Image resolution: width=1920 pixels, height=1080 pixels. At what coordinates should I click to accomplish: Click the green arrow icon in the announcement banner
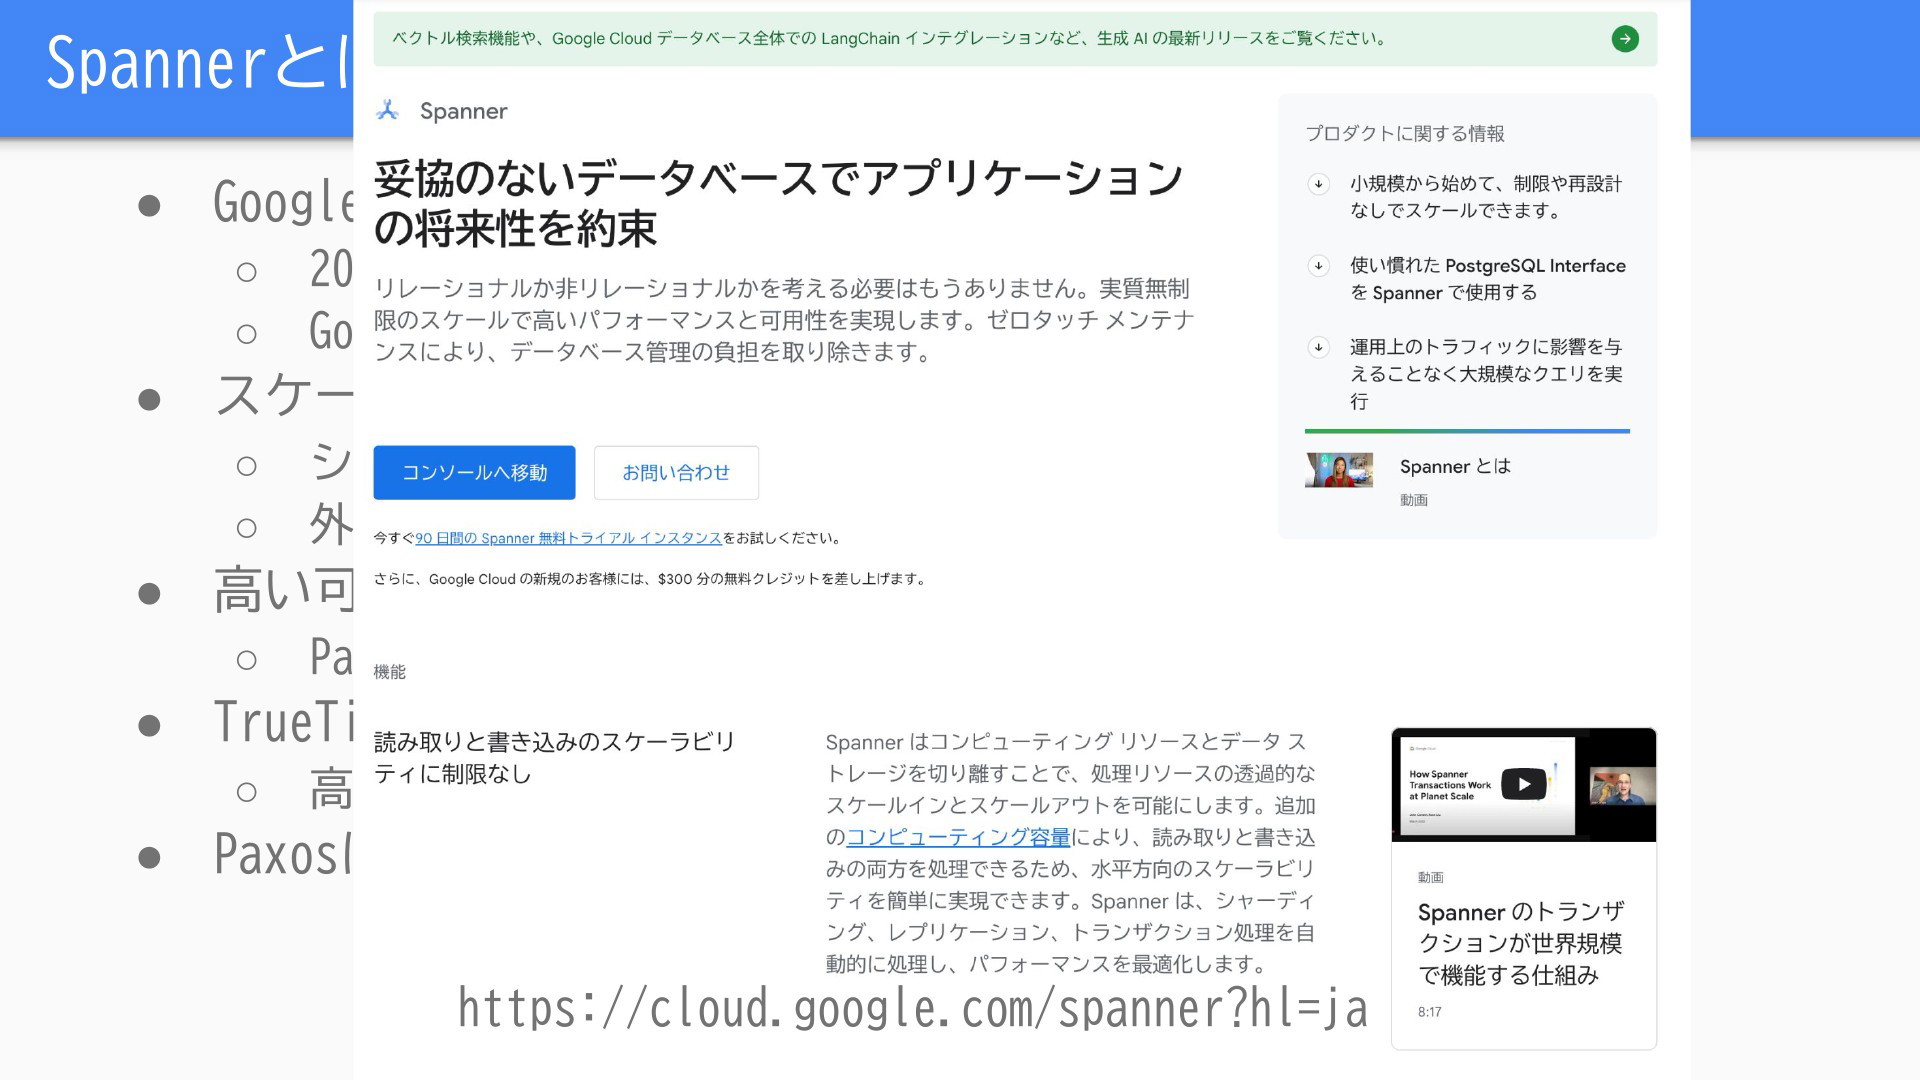pyautogui.click(x=1625, y=39)
